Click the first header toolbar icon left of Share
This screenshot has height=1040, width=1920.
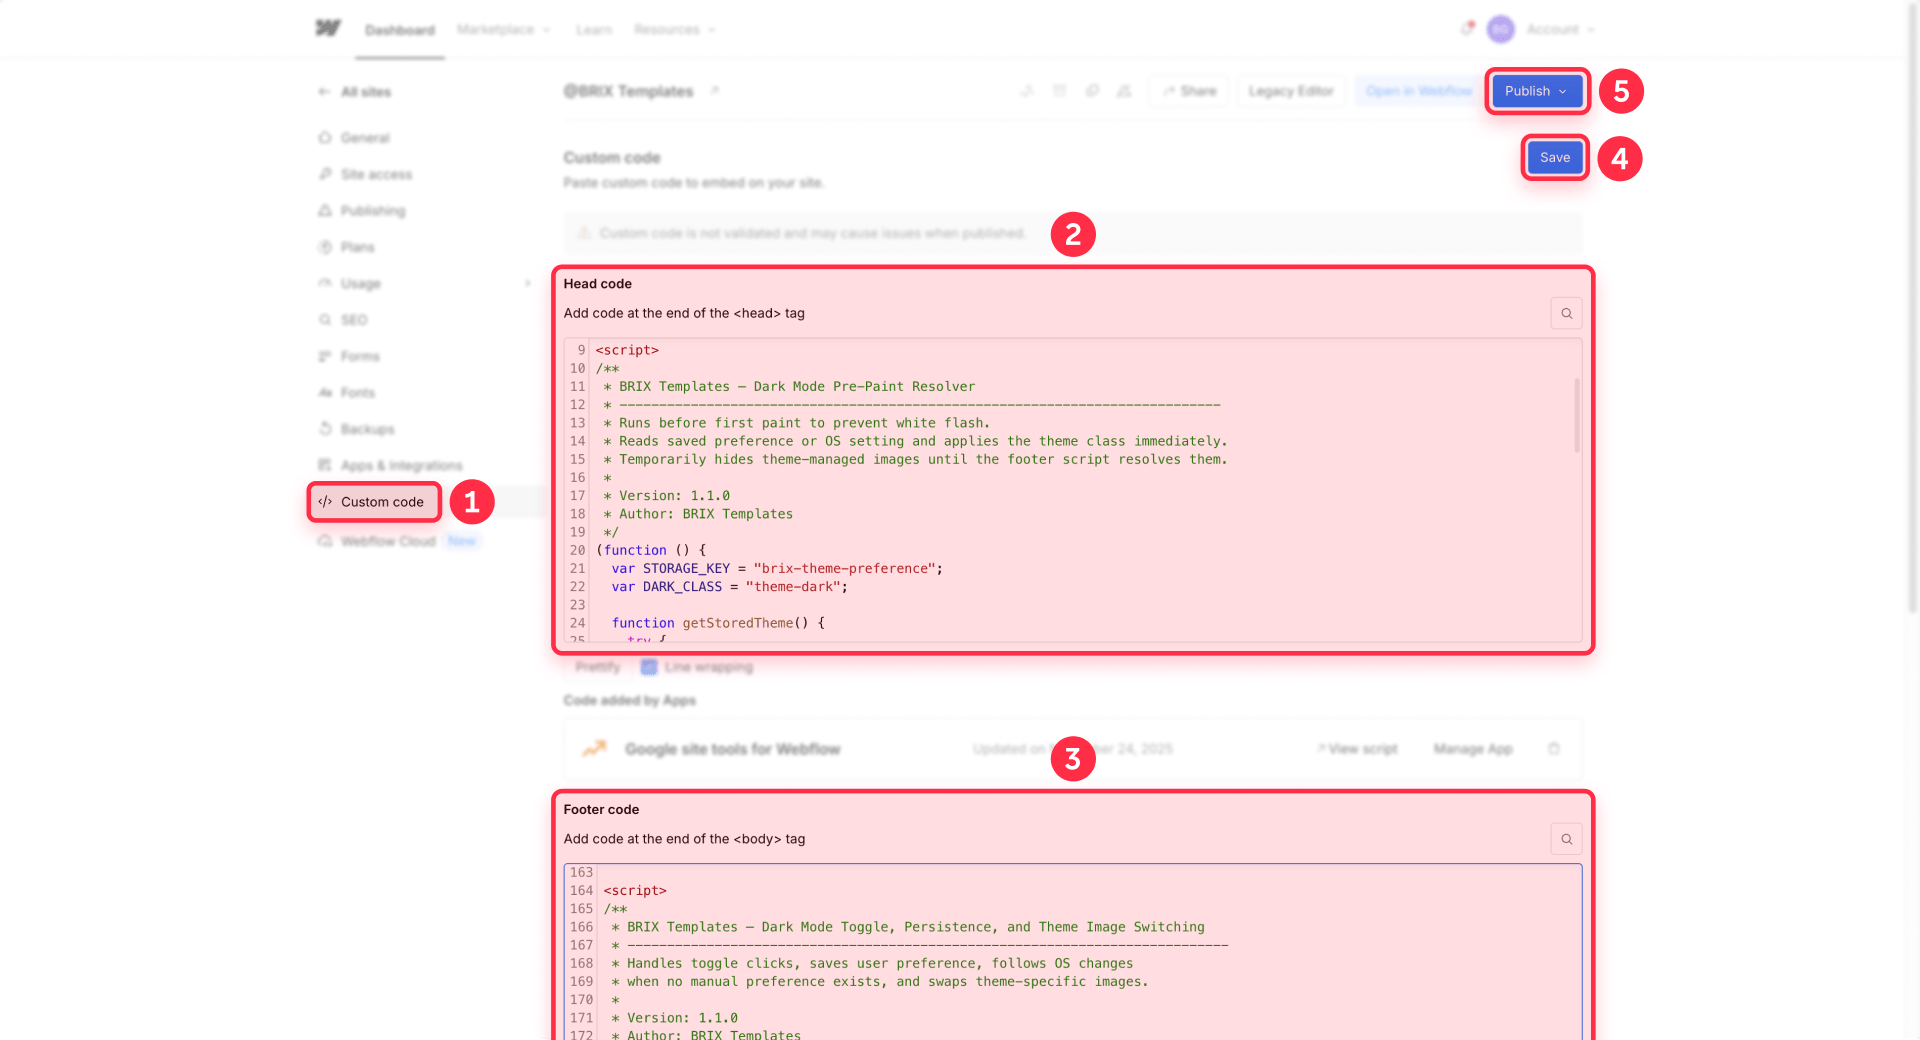[1027, 91]
